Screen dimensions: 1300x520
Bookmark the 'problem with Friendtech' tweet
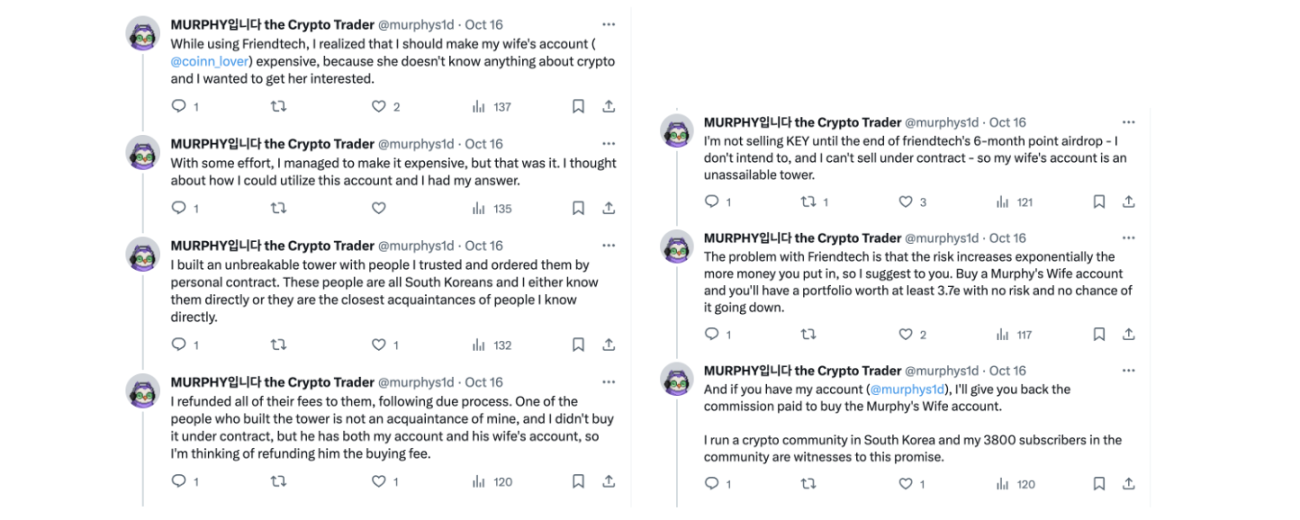point(1099,334)
